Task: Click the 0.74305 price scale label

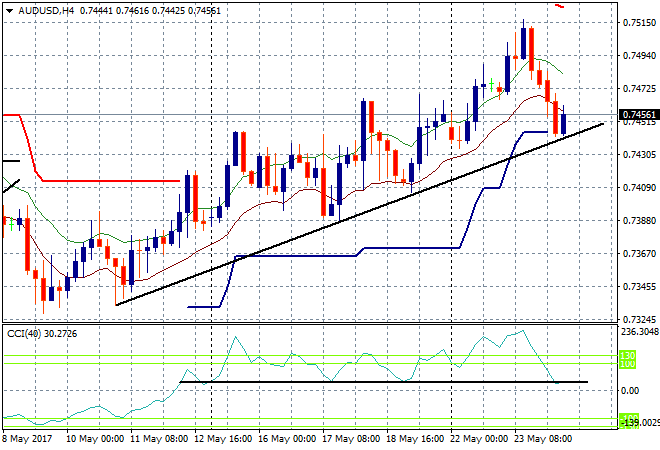Action: coord(639,155)
